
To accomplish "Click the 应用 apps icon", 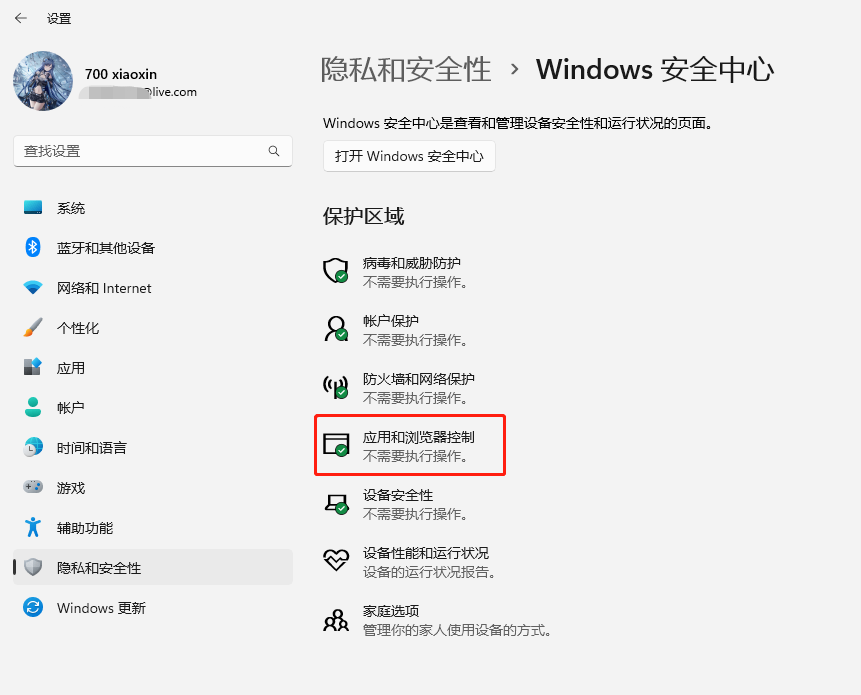I will pos(33,367).
